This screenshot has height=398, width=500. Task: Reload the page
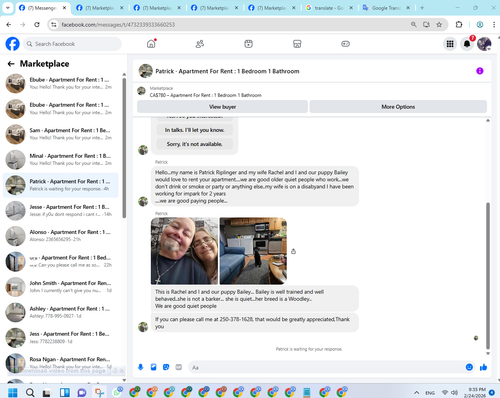pos(37,24)
